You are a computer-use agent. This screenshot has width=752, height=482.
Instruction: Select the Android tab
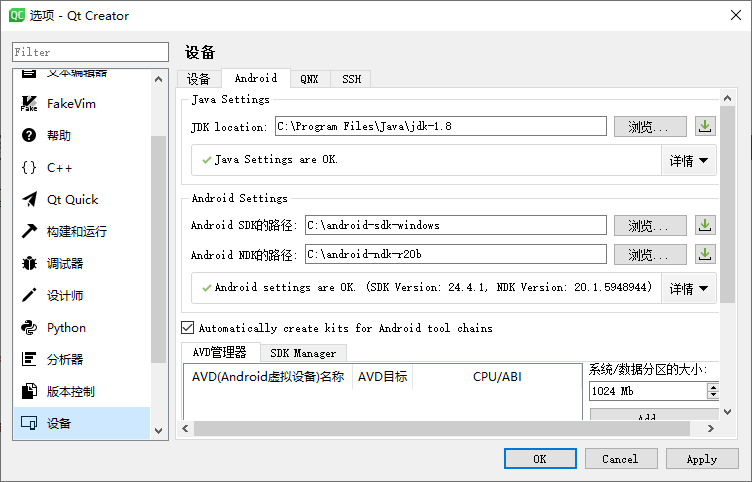[x=256, y=78]
